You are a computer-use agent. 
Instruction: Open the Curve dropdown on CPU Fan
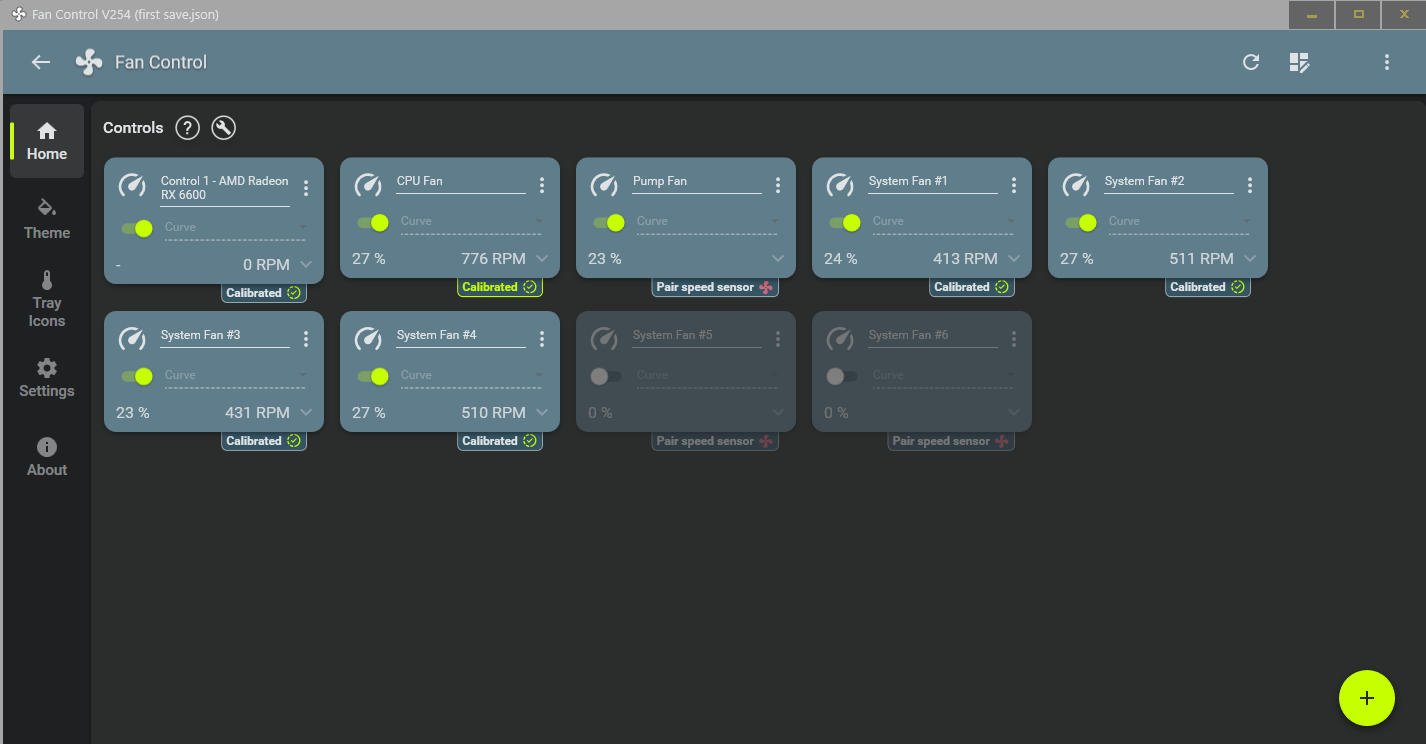tap(473, 222)
